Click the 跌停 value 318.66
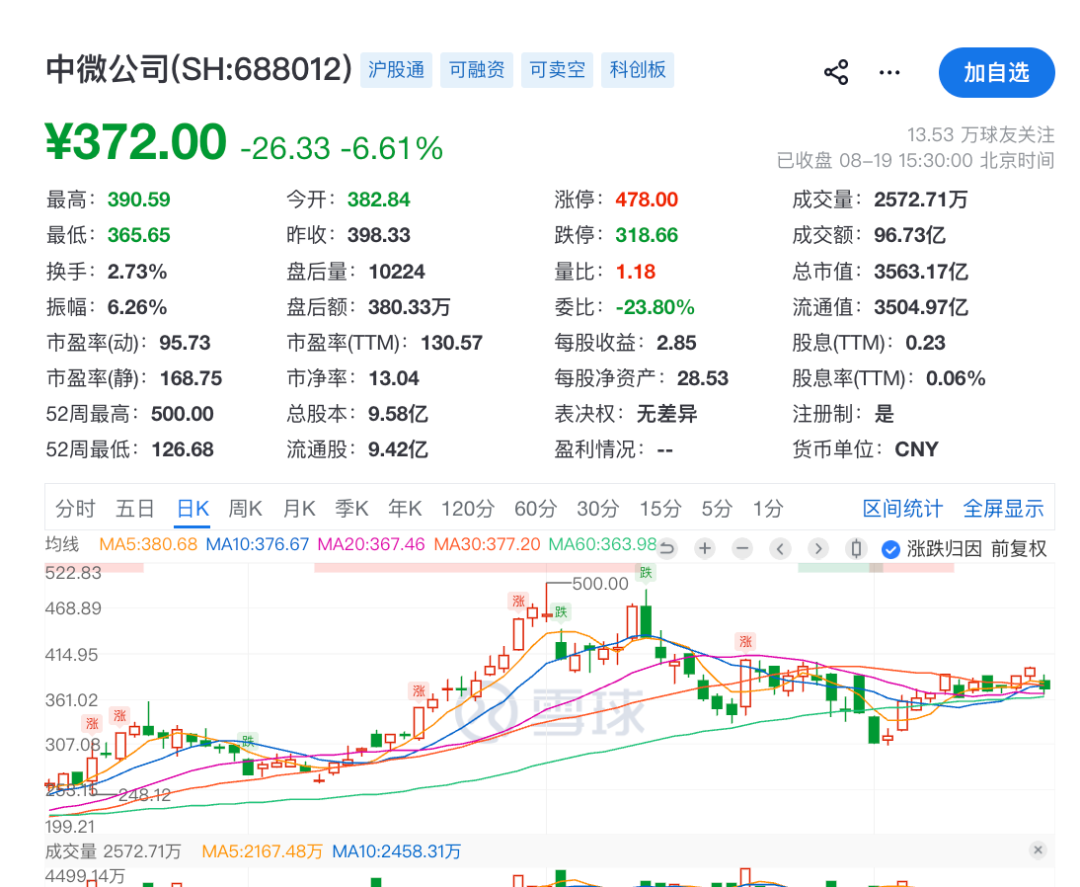 pos(647,236)
